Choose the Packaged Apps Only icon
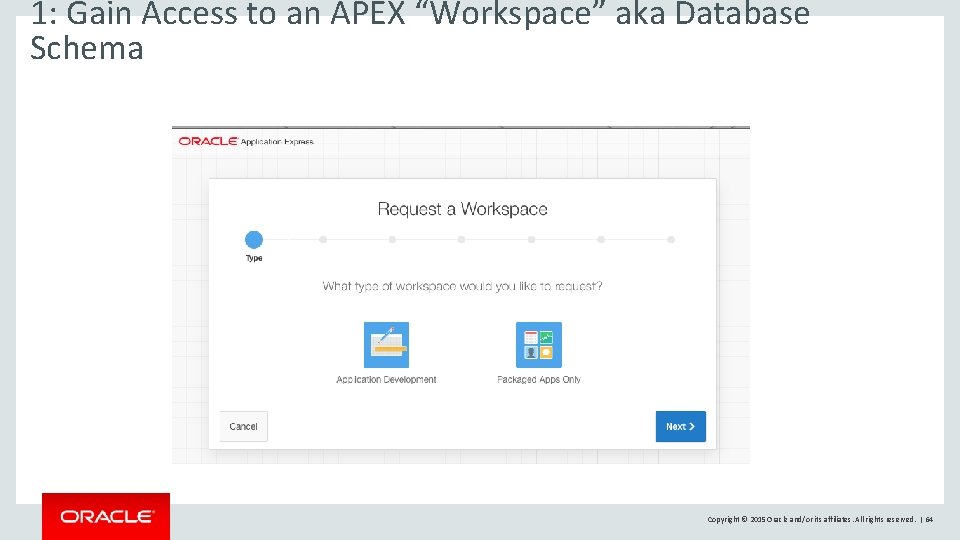 [539, 345]
